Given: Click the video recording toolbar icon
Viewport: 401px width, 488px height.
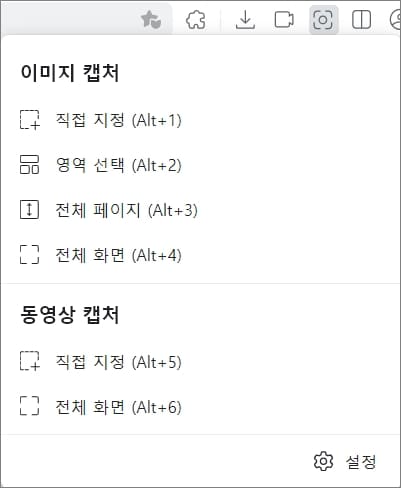Looking at the screenshot, I should (x=284, y=20).
